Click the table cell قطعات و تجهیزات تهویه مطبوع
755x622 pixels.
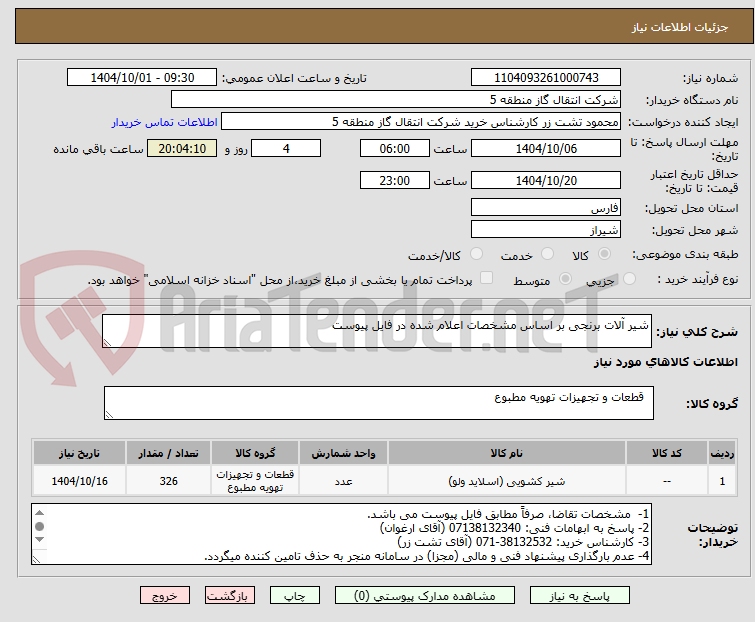pos(255,481)
